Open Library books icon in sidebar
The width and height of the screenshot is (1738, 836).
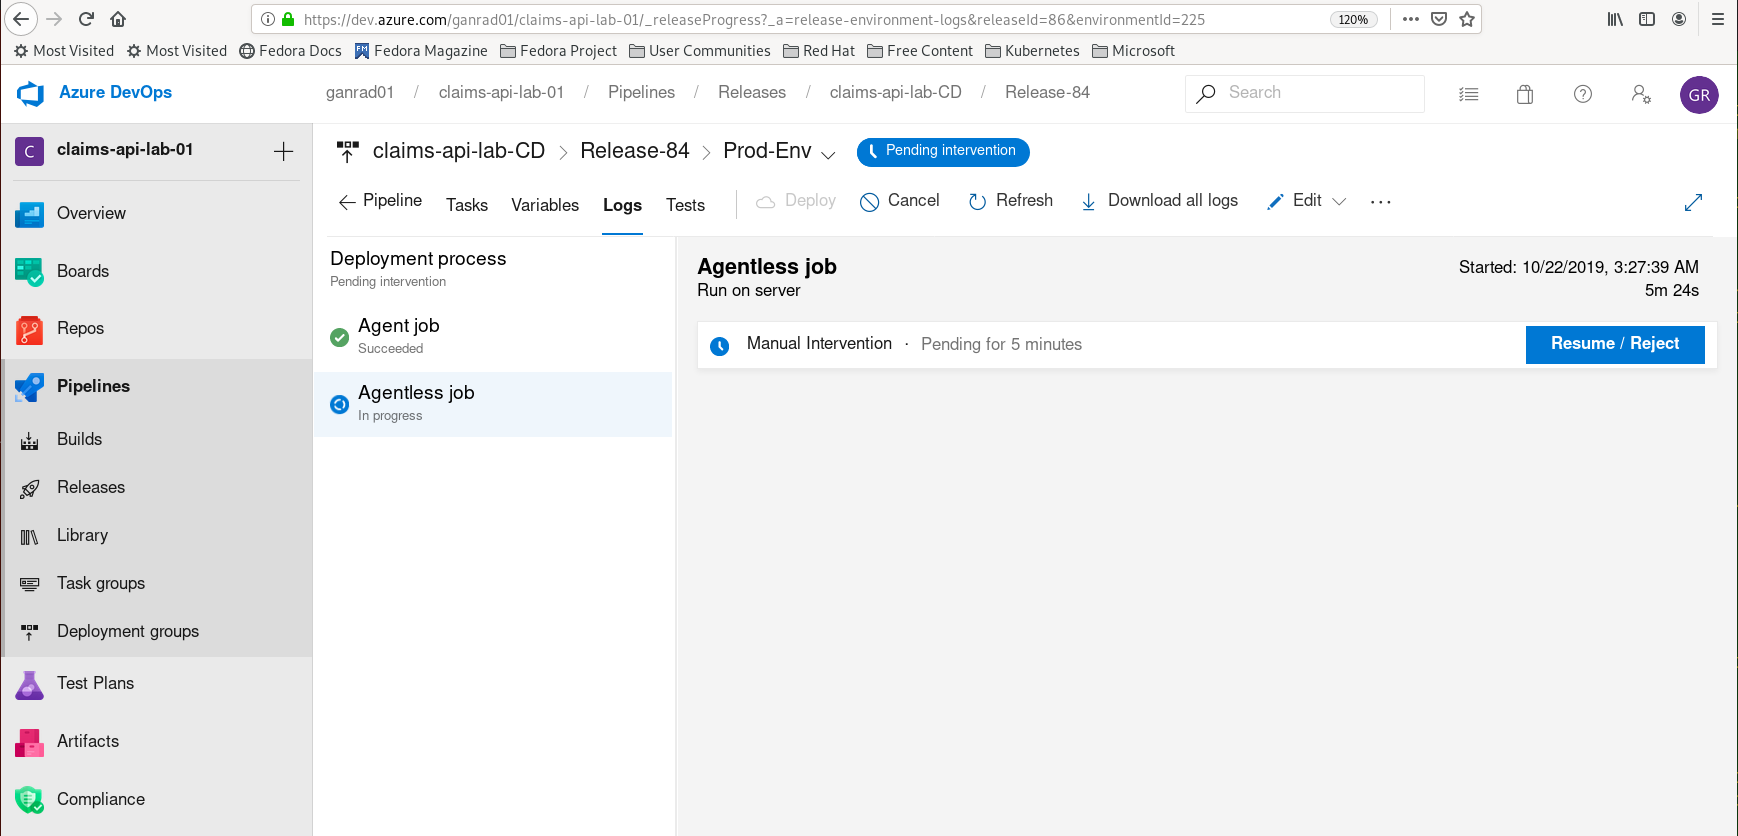[x=29, y=536]
